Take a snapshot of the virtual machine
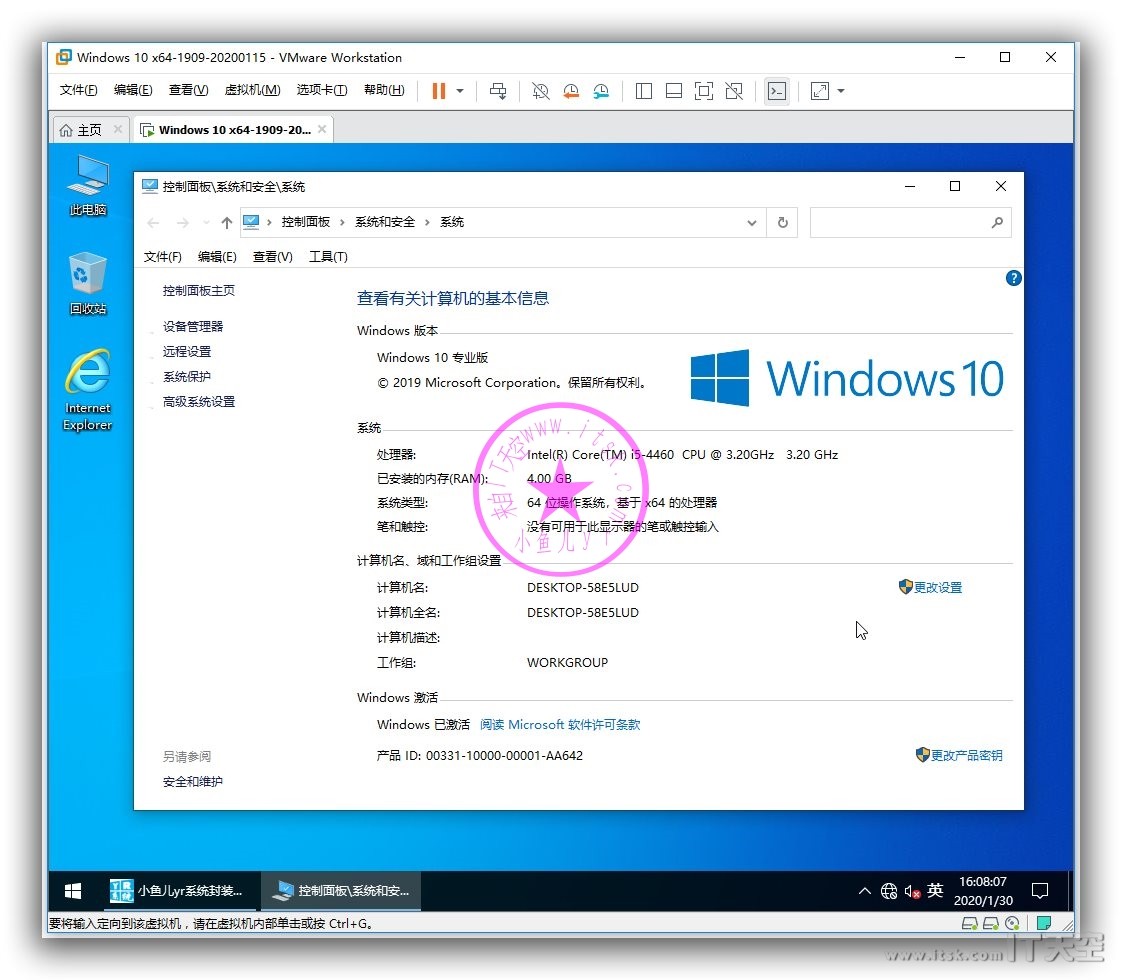Image resolution: width=1122 pixels, height=980 pixels. coord(540,91)
